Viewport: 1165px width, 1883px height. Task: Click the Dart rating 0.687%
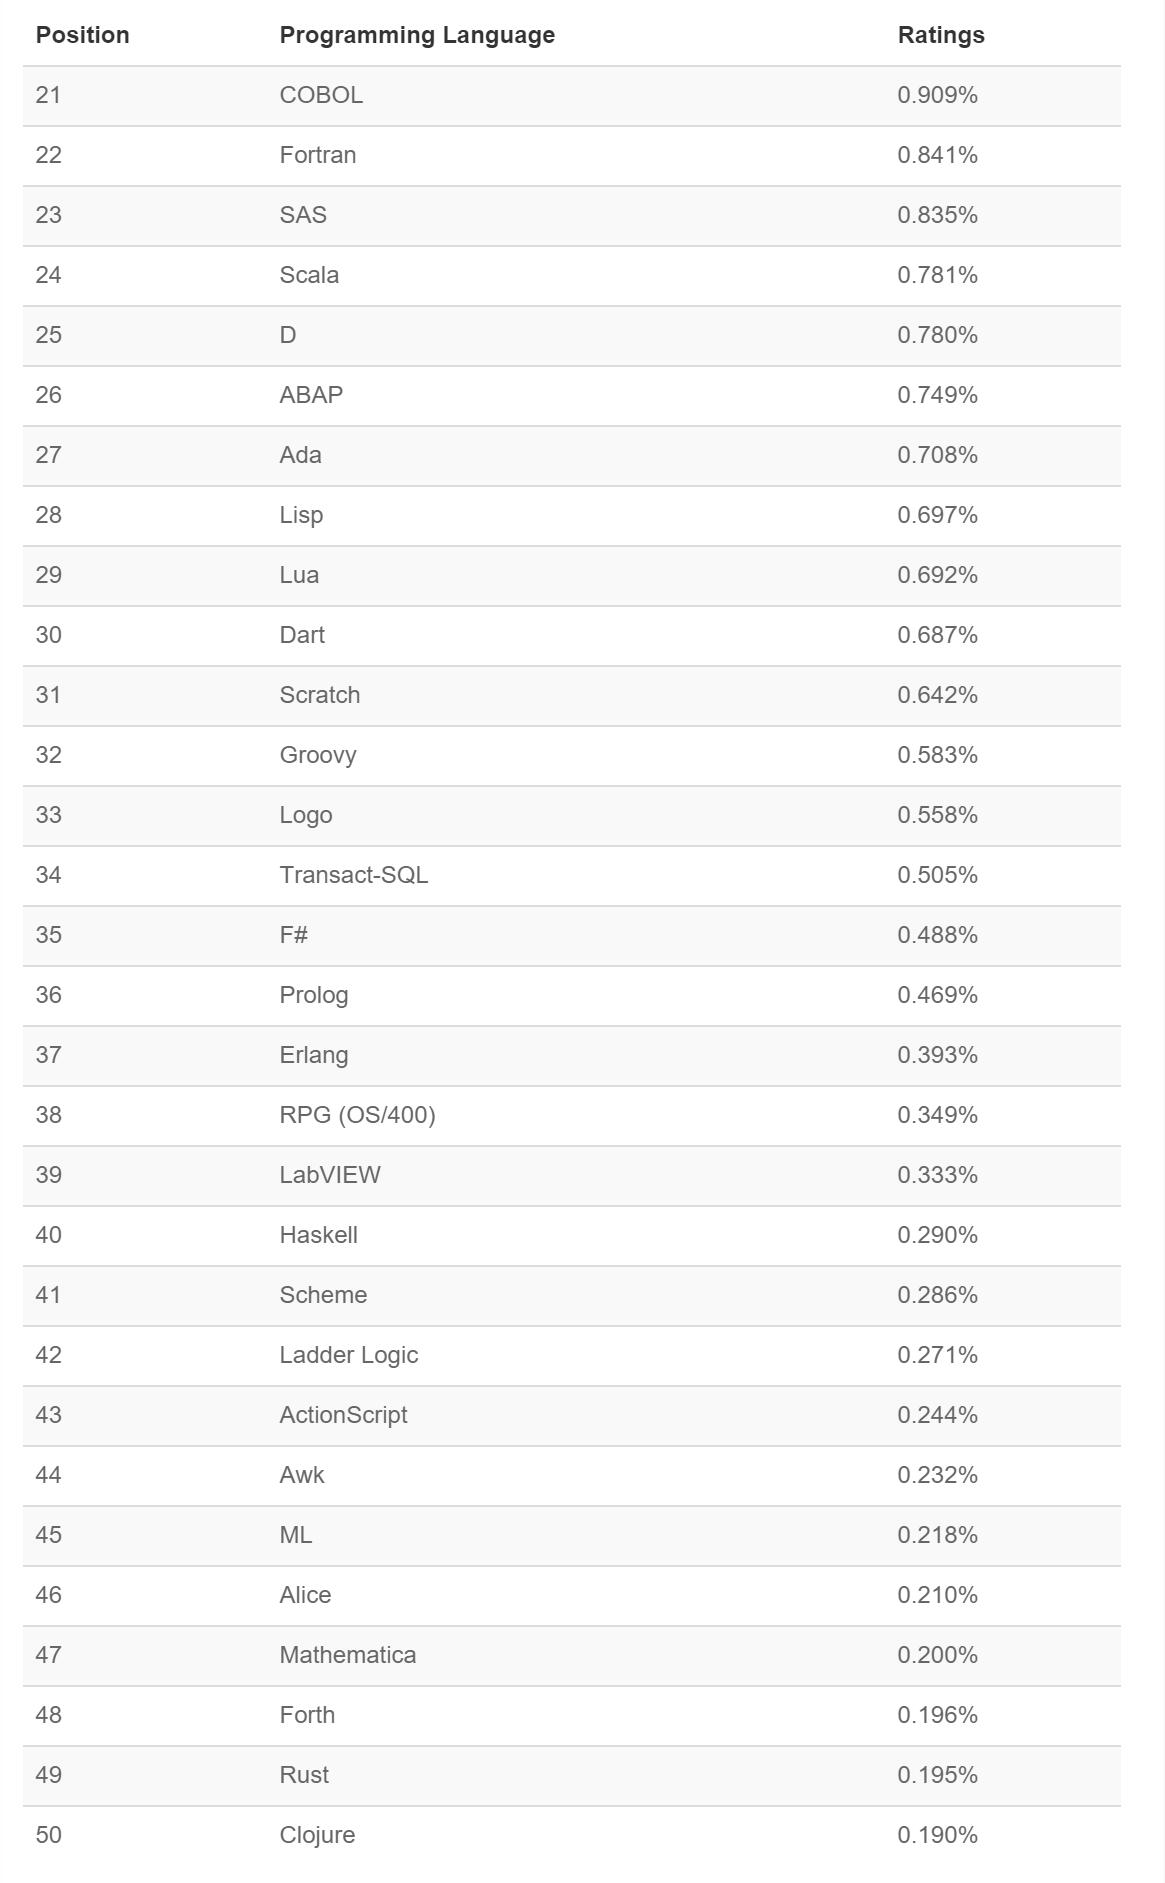(937, 635)
